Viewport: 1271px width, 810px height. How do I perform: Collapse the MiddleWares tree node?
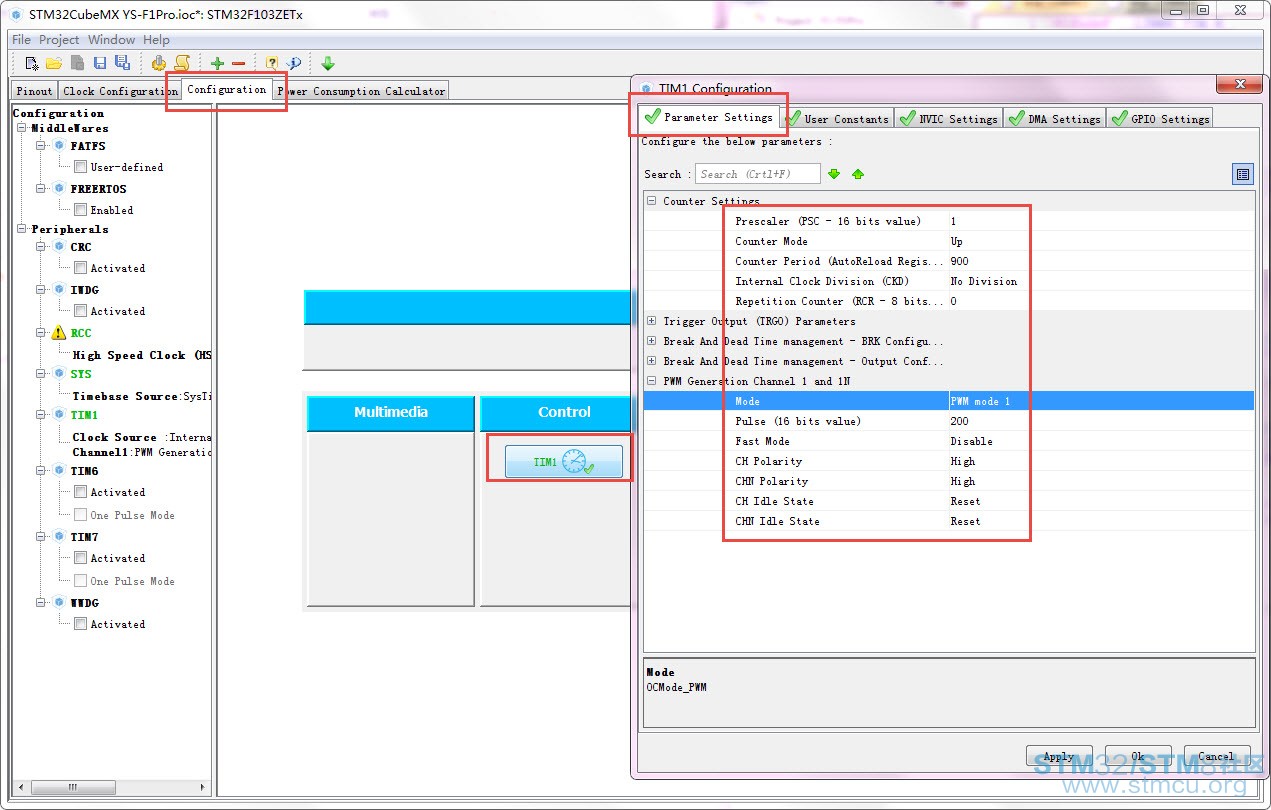click(x=22, y=129)
